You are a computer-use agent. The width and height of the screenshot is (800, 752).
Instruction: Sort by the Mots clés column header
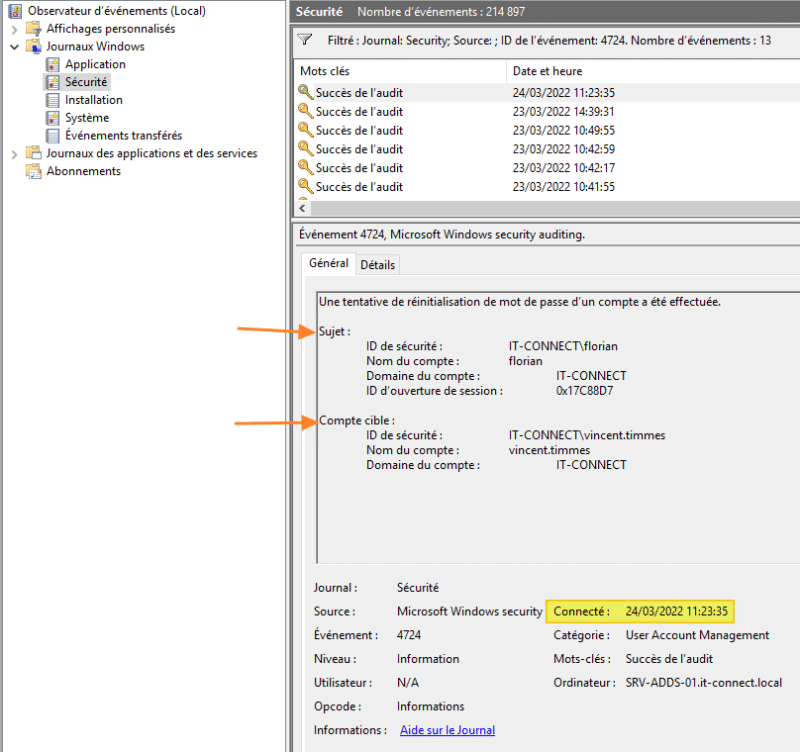(400, 72)
